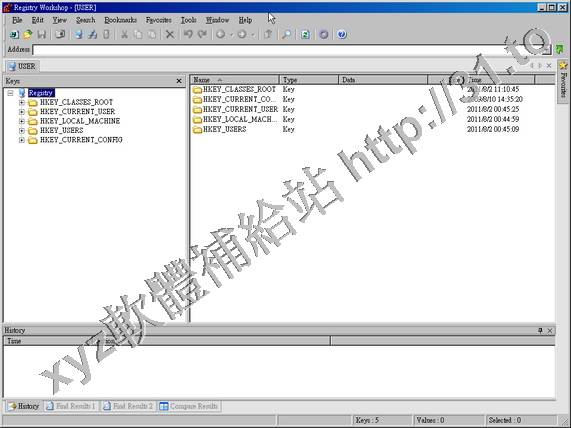The image size is (571, 428).
Task: Open the Search menu
Action: point(86,20)
